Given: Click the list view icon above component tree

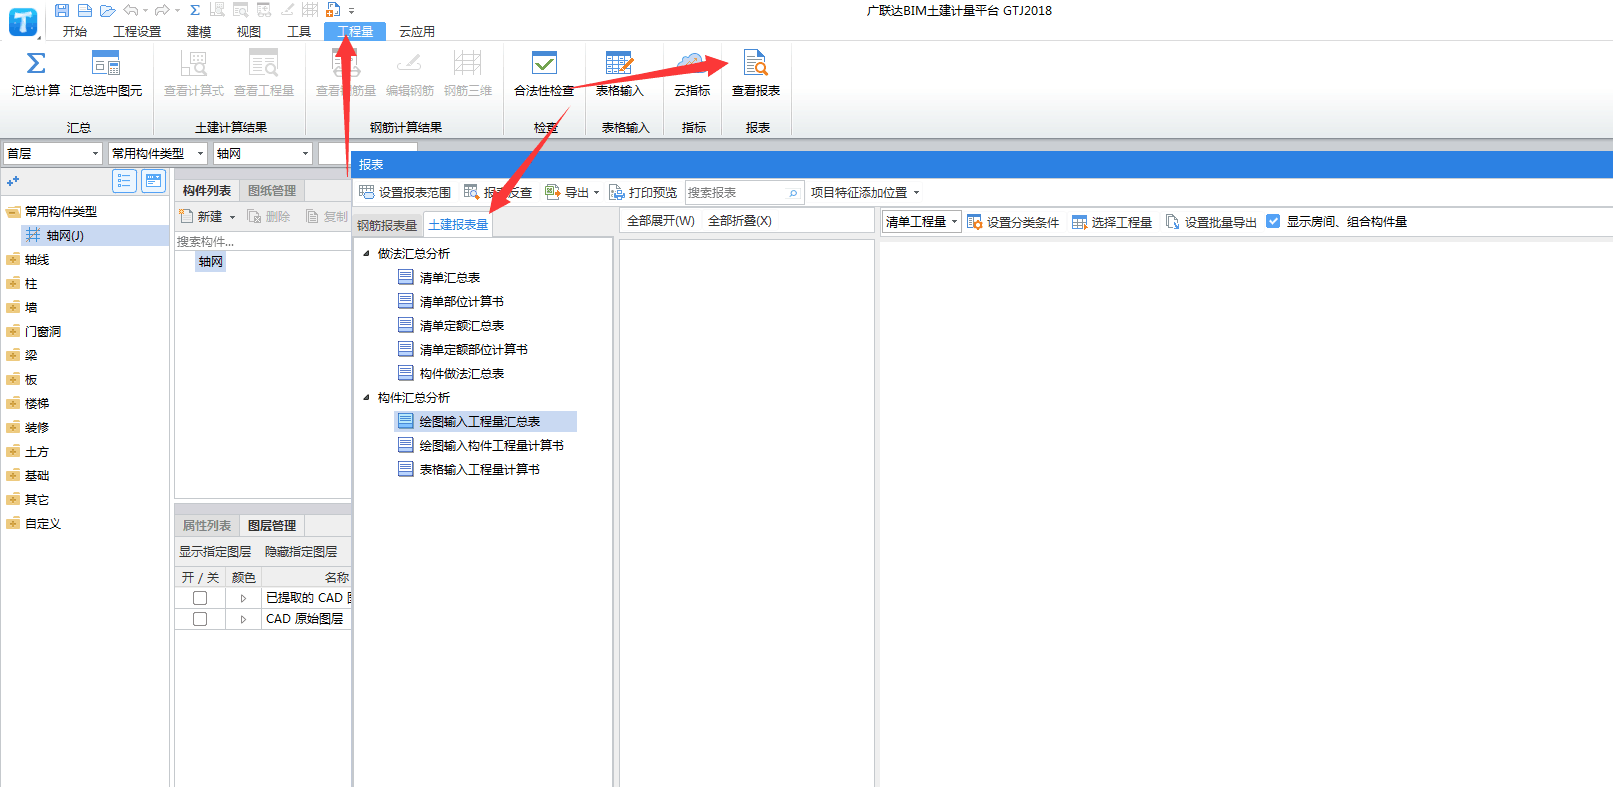Looking at the screenshot, I should coord(124,181).
